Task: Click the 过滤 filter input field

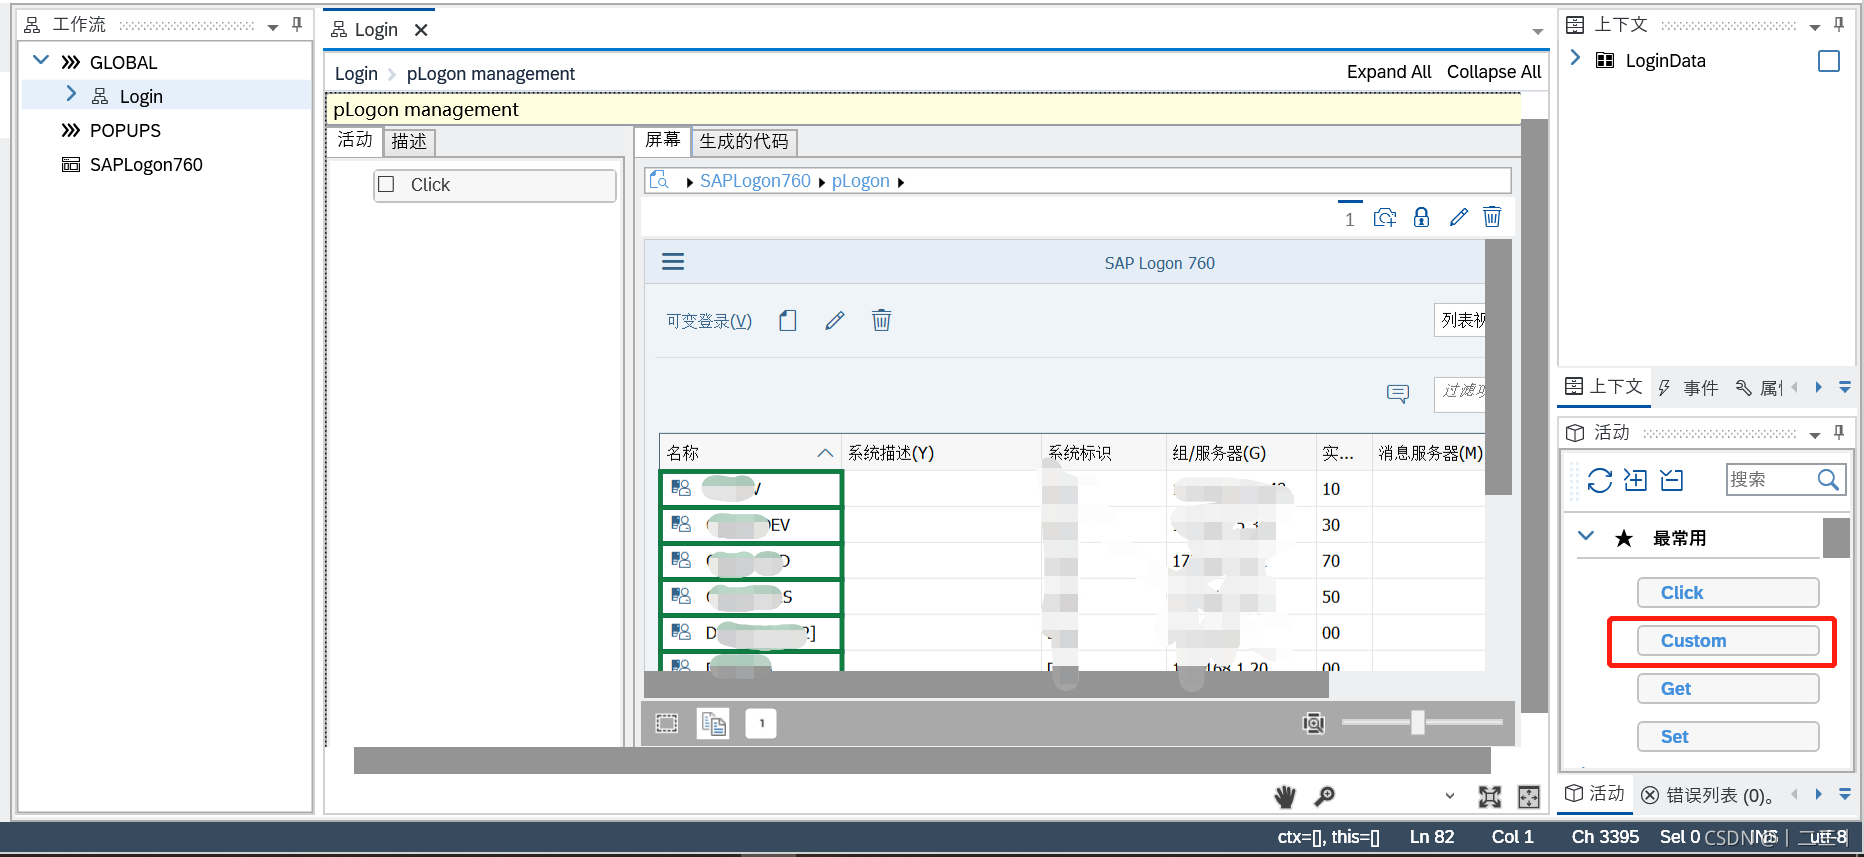Action: click(x=1460, y=393)
